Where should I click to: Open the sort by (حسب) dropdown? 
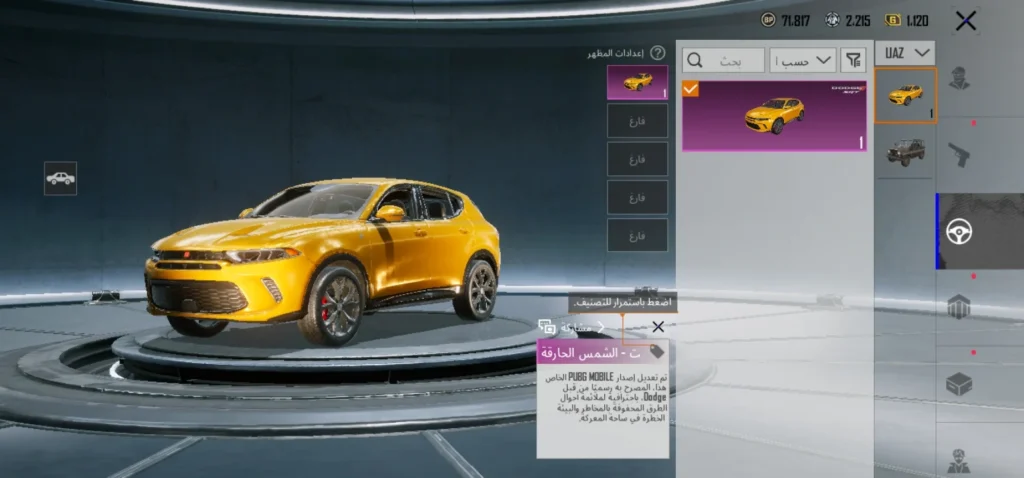(806, 60)
